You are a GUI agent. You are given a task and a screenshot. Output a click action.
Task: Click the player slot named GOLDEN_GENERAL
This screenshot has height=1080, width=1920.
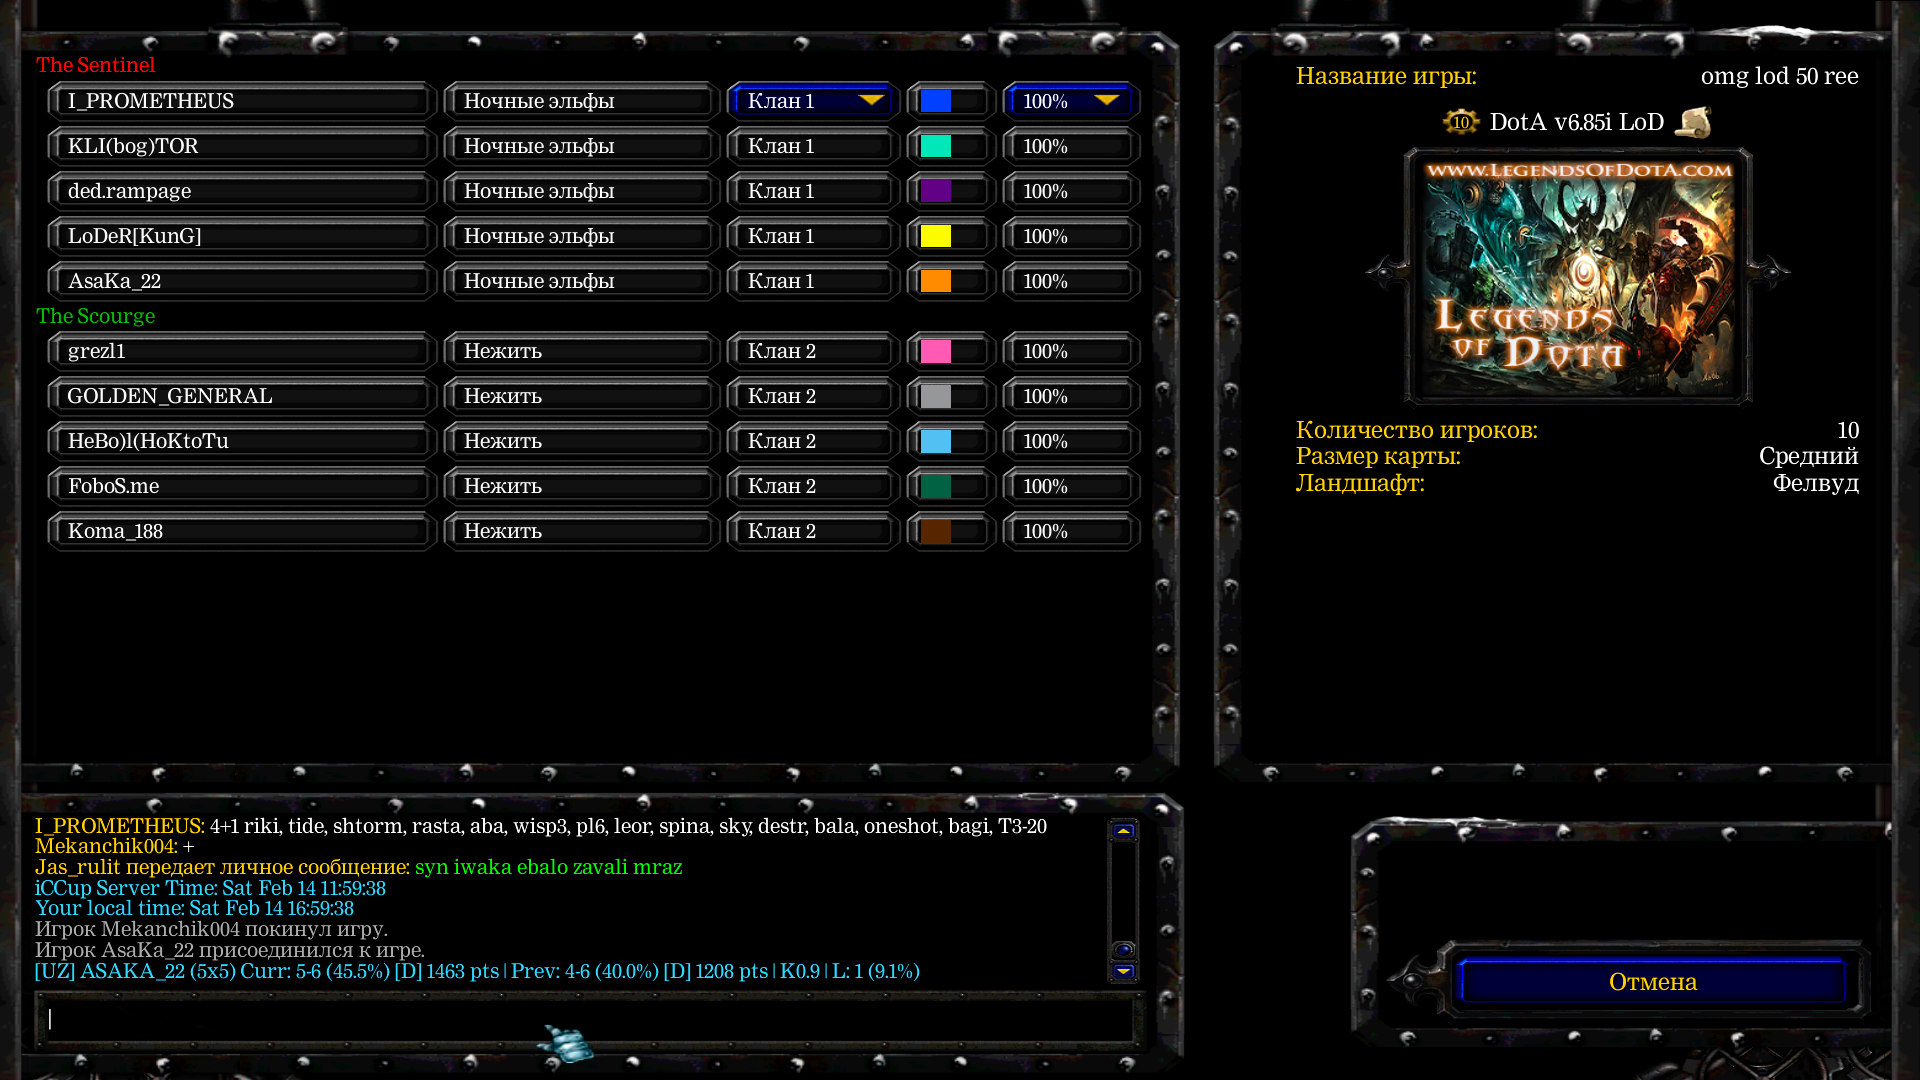[x=242, y=396]
